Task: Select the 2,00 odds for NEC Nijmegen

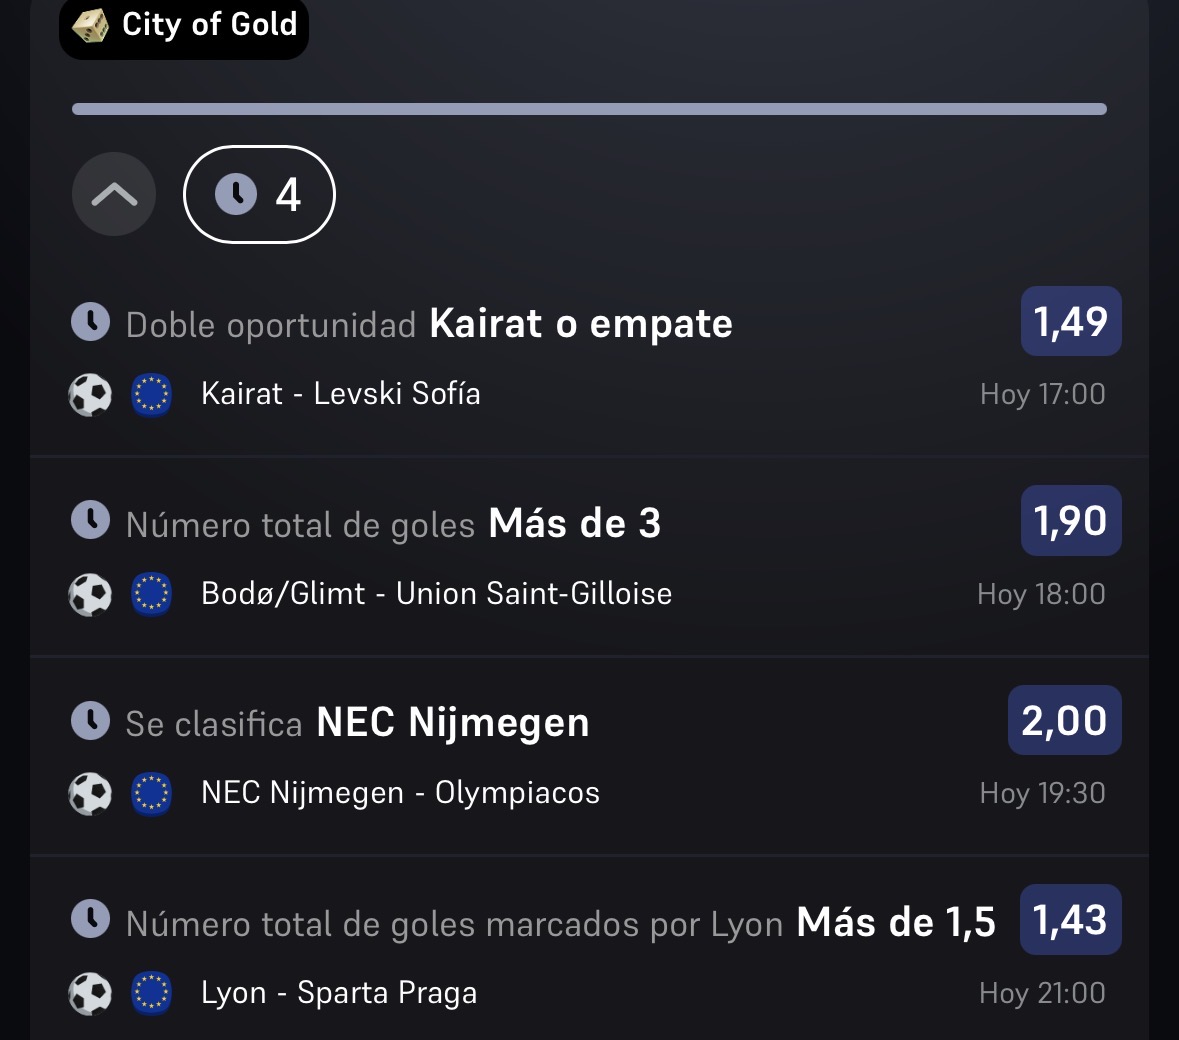Action: 1065,720
